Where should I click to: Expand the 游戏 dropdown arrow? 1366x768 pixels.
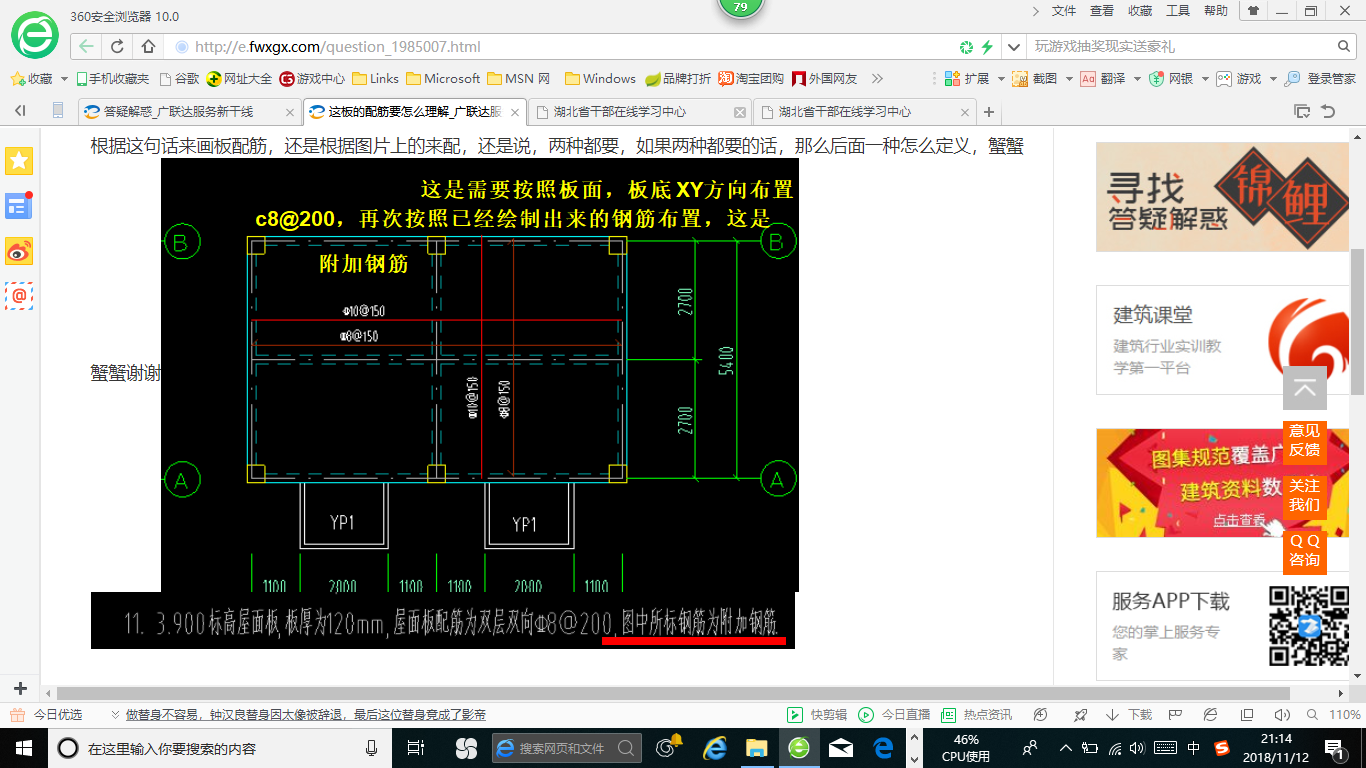click(1272, 78)
